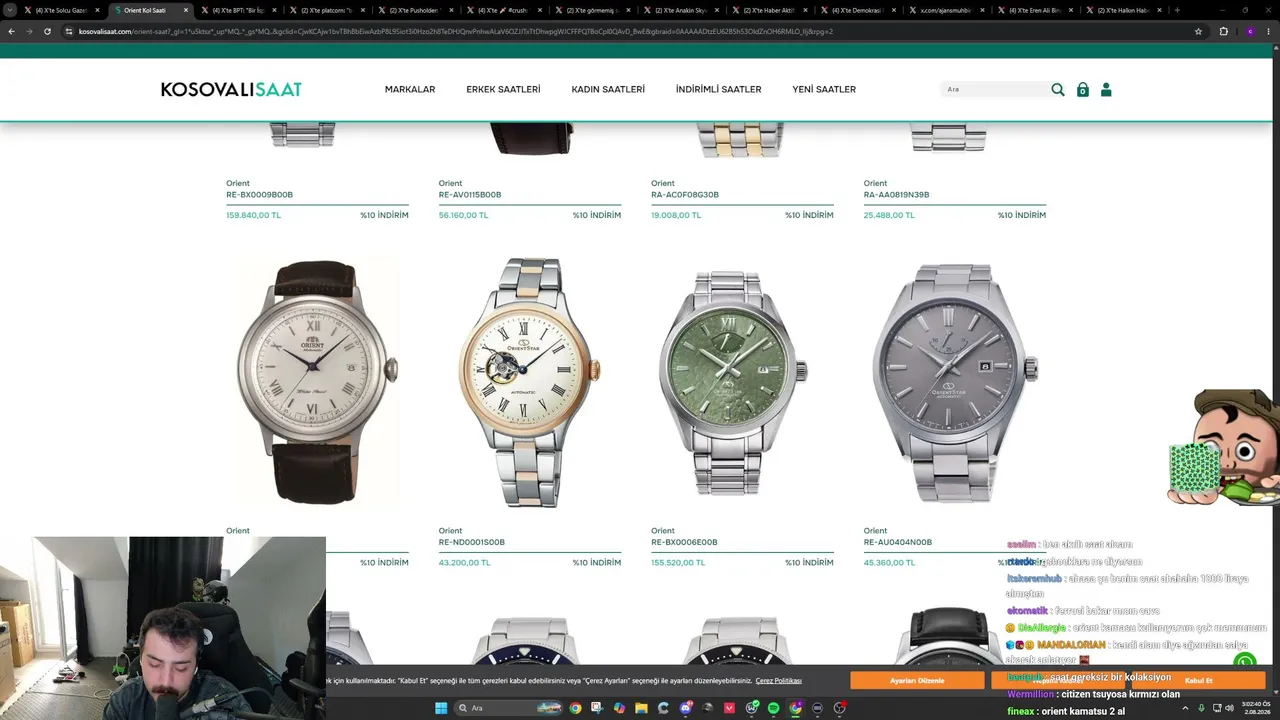Click the price 19.008,00 TL

[x=676, y=215]
